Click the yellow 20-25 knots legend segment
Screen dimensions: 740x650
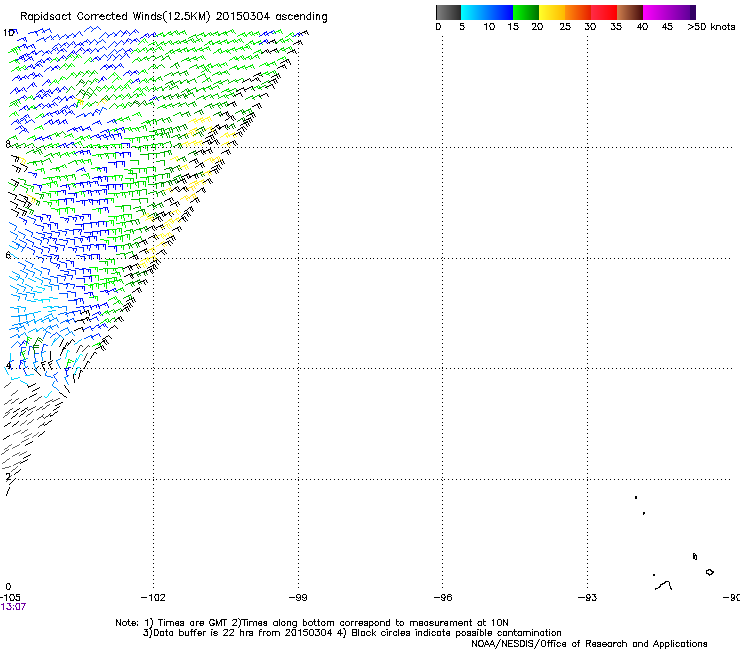(x=552, y=12)
